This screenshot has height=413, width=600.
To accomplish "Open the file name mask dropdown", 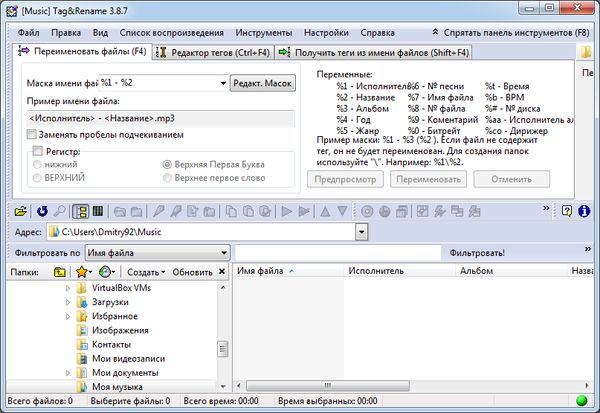I will pyautogui.click(x=221, y=83).
